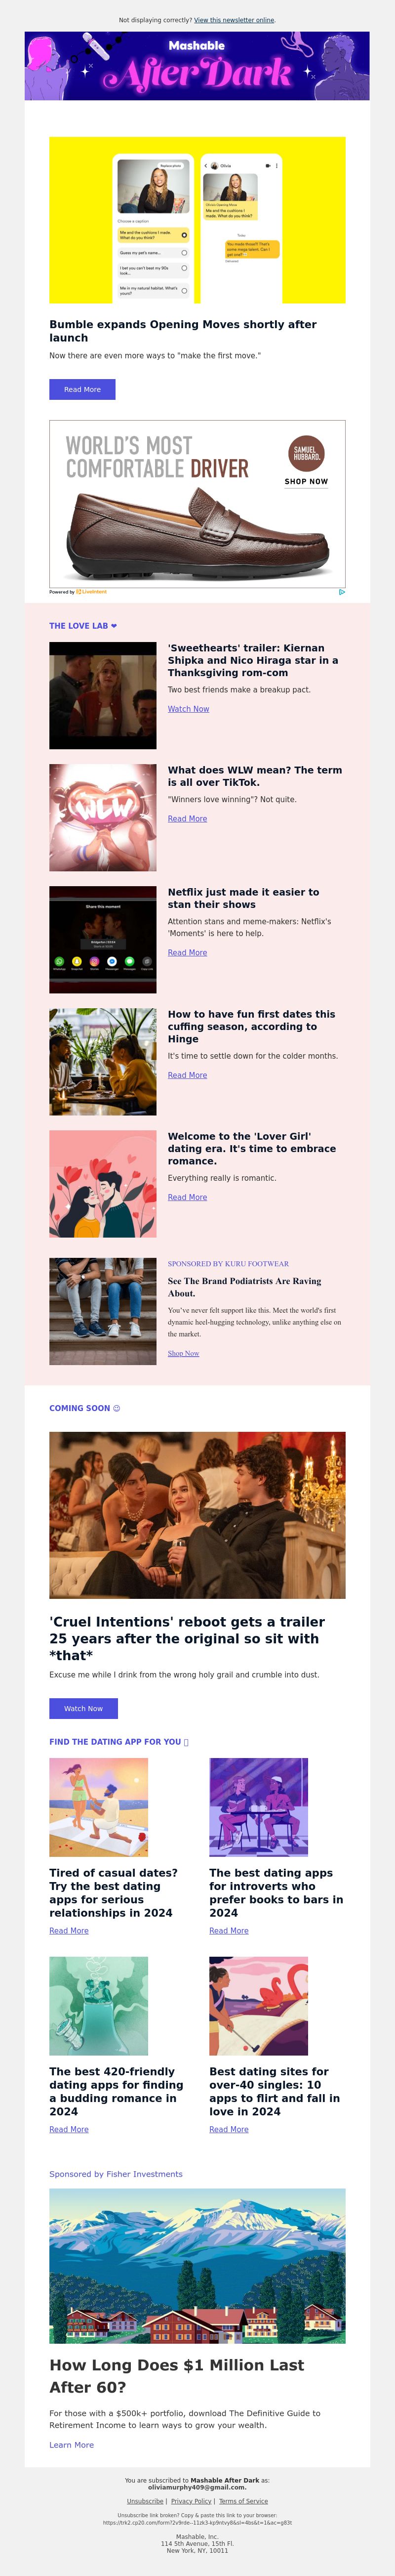Click the AdChoices icon under shoe ad

[342, 592]
